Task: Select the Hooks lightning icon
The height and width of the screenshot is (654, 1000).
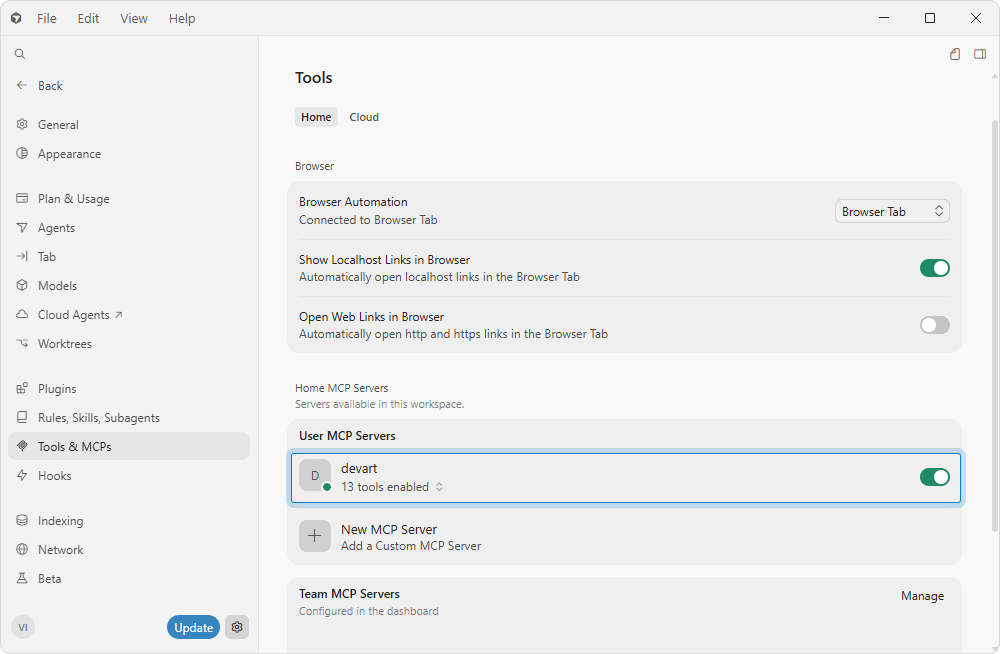Action: click(x=22, y=475)
